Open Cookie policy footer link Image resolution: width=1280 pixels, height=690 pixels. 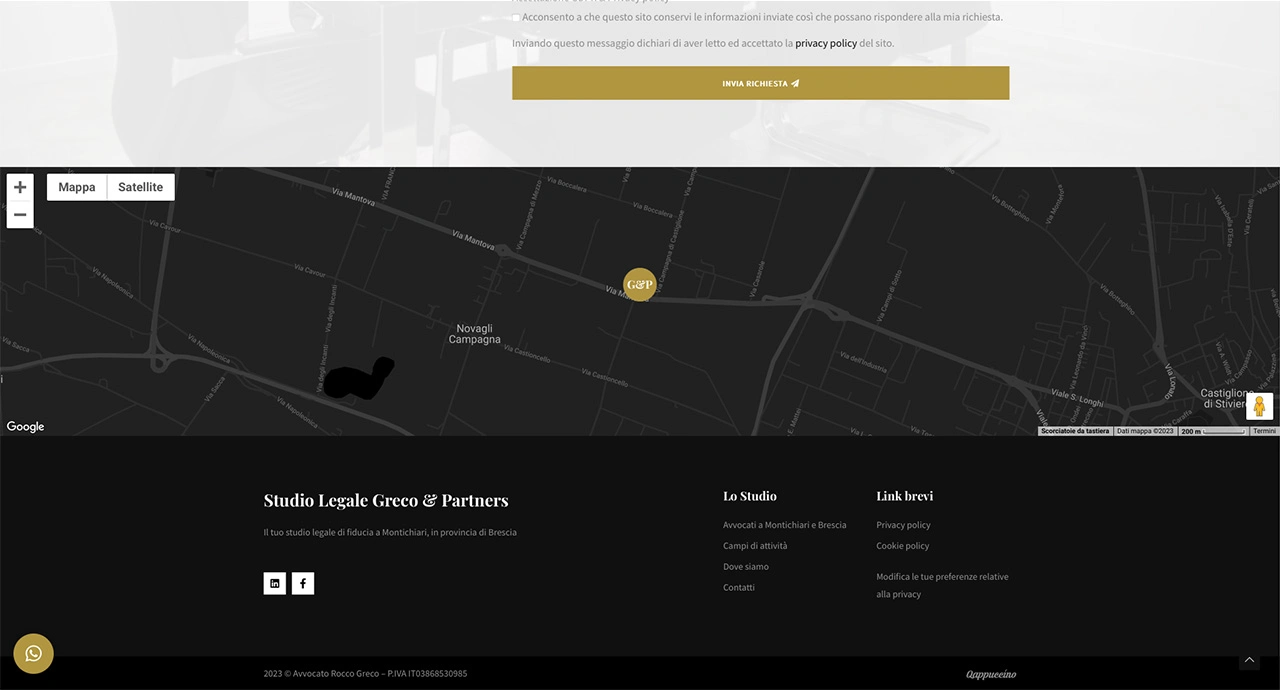903,546
